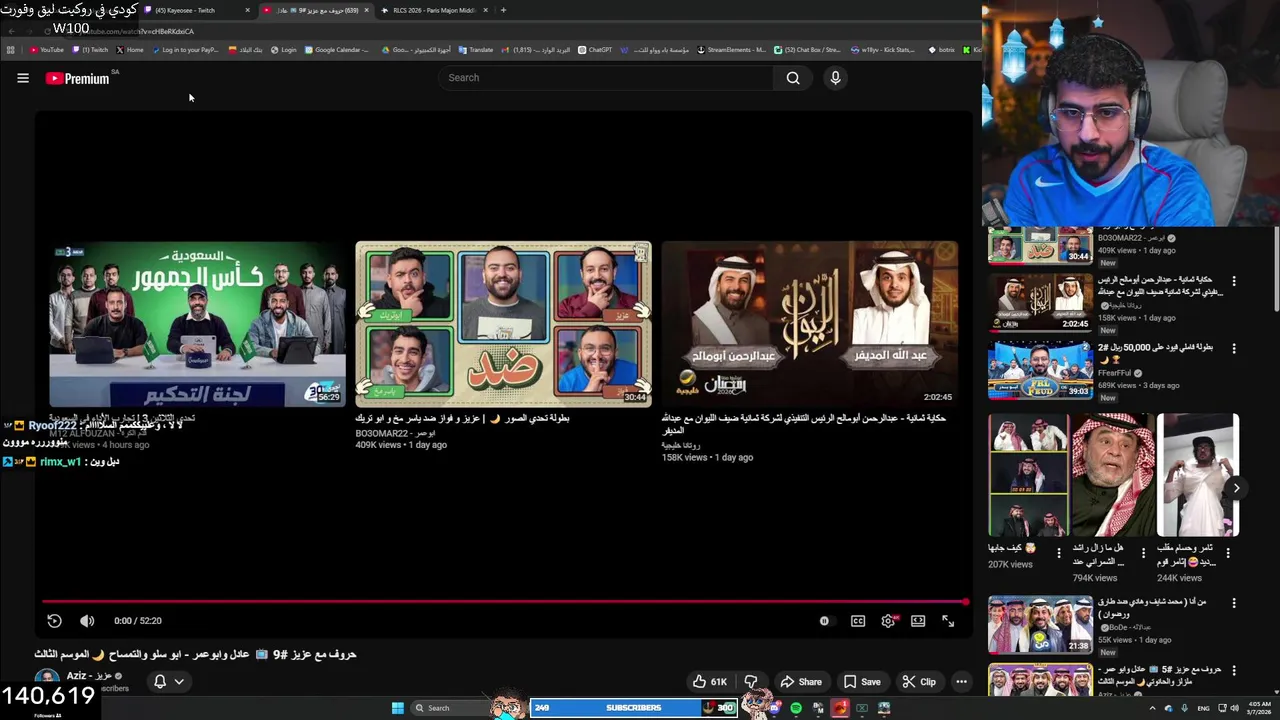Play the BO3OMAR22 endscreen video 30:44
The width and height of the screenshot is (1280, 720).
pos(503,324)
